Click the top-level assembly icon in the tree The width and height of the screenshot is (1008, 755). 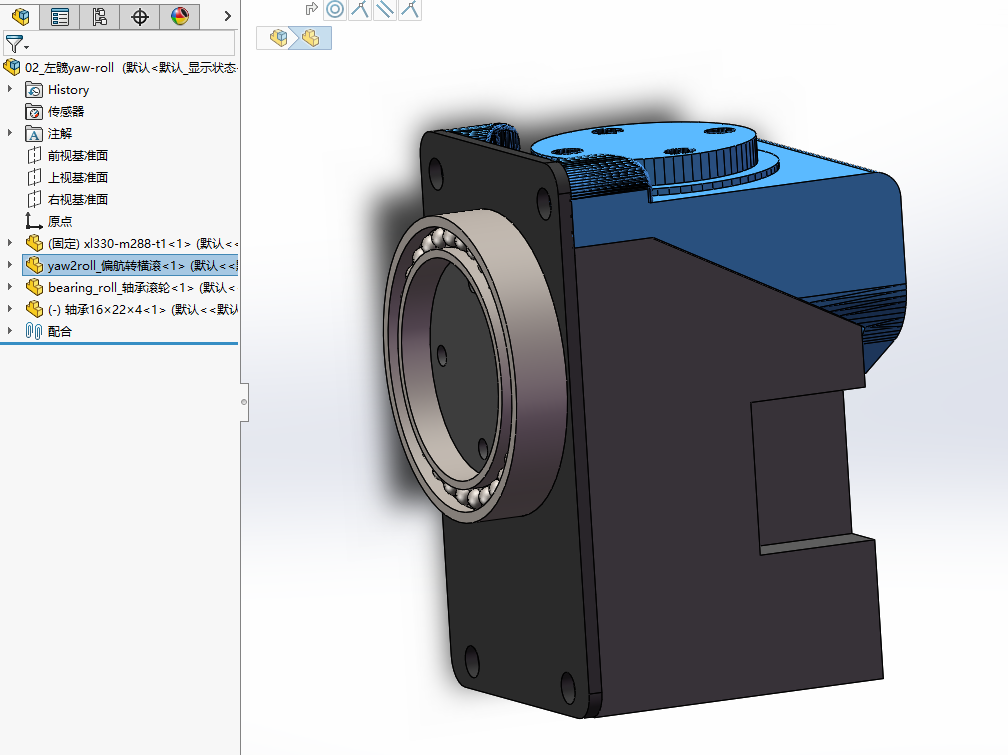(x=12, y=67)
